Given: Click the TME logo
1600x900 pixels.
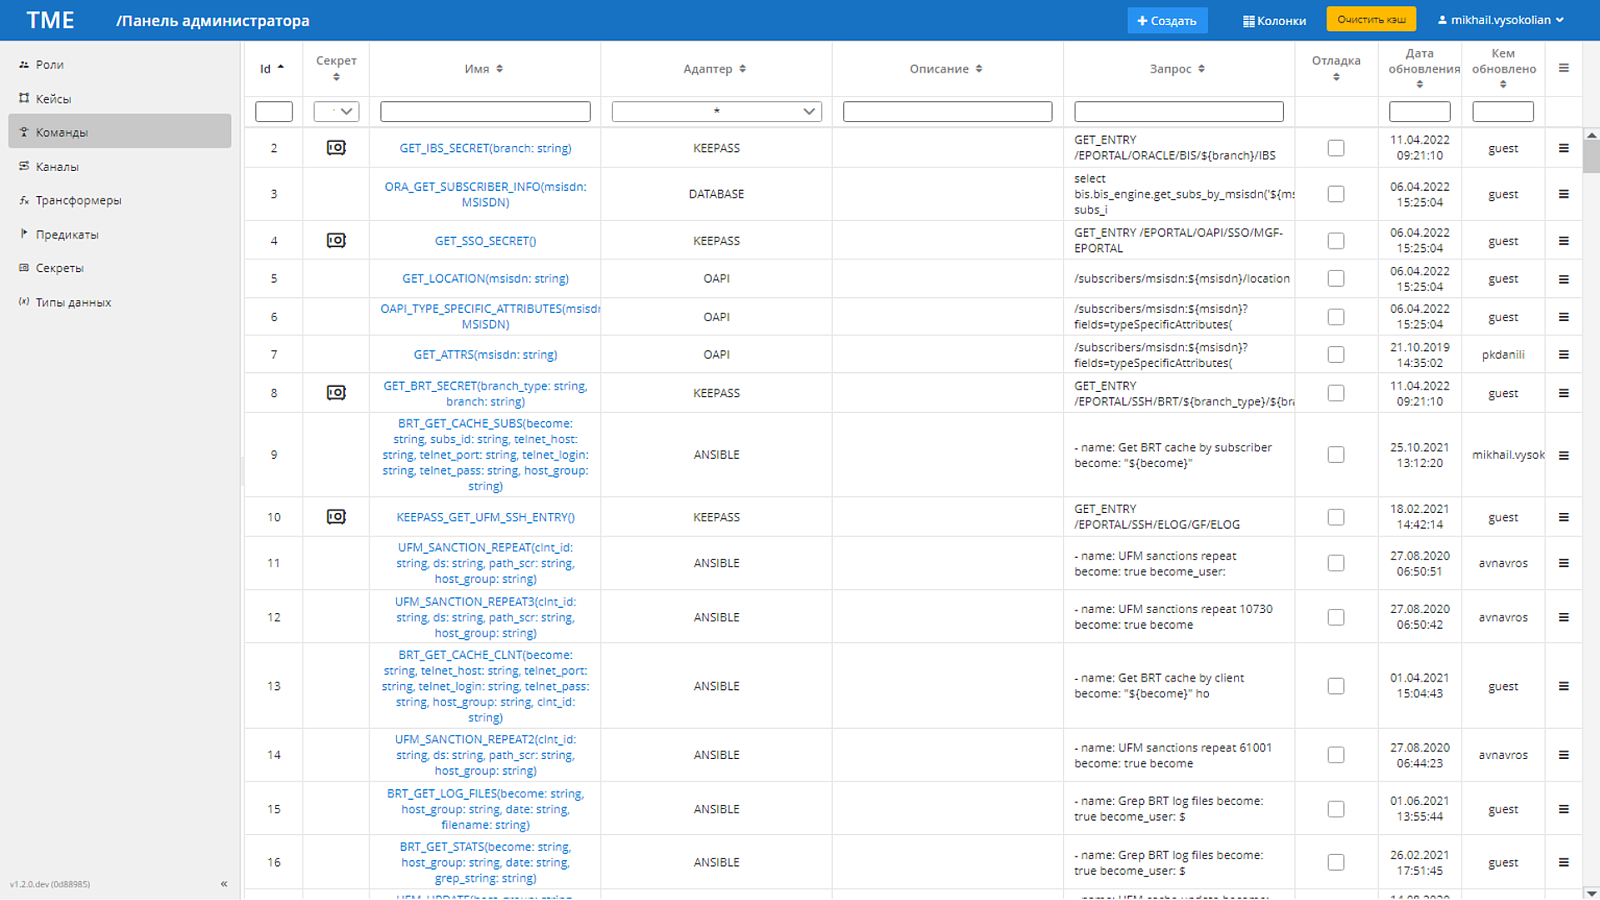Looking at the screenshot, I should coord(50,20).
